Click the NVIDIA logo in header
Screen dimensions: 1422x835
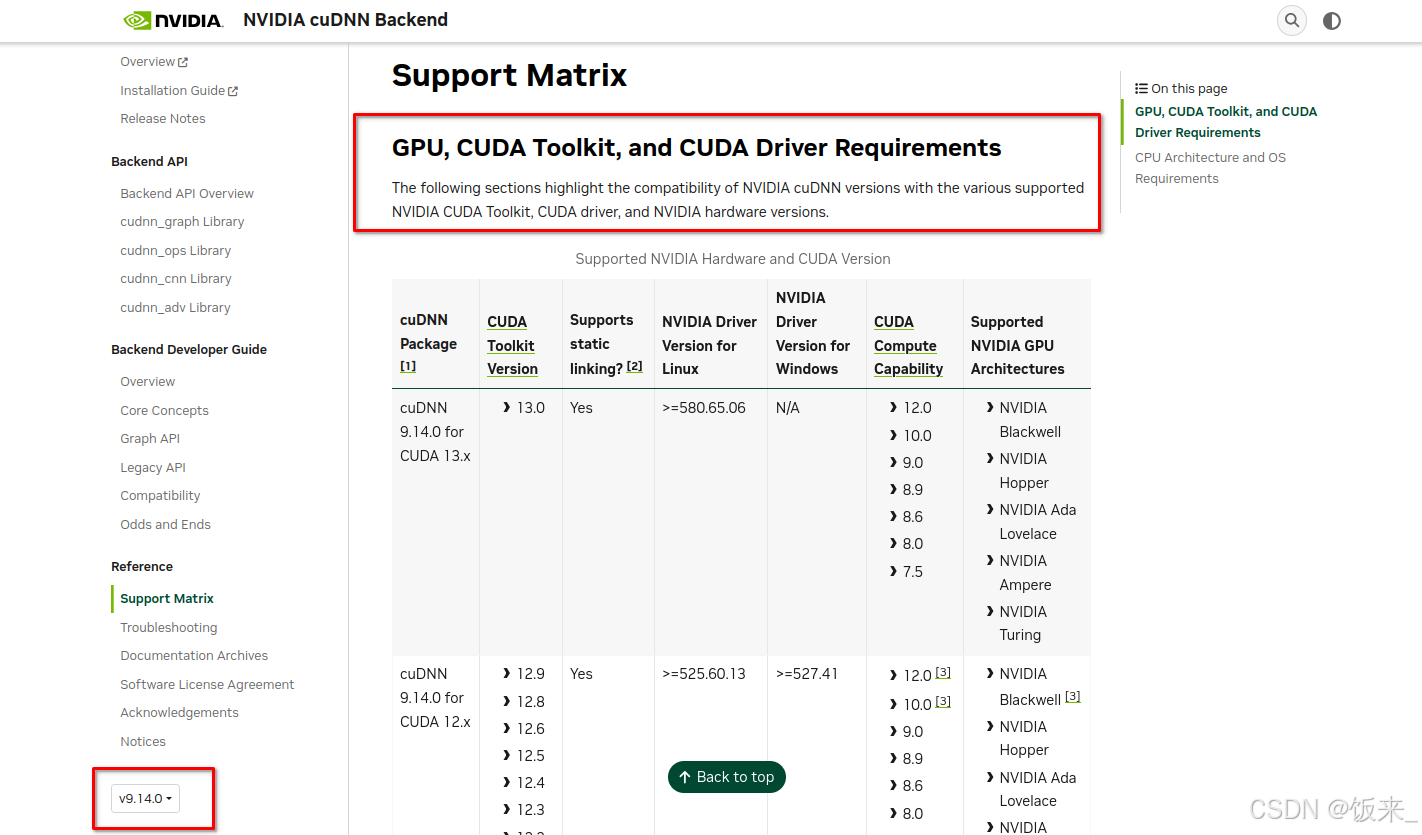pos(172,20)
